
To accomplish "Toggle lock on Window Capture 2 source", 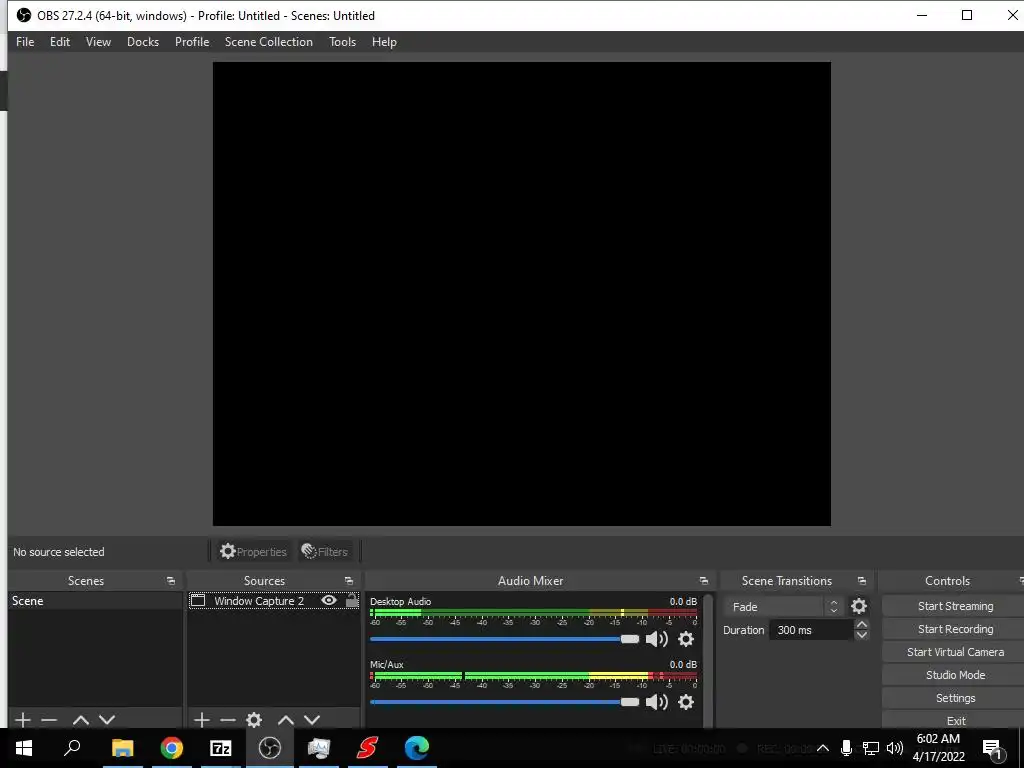I will pos(352,600).
